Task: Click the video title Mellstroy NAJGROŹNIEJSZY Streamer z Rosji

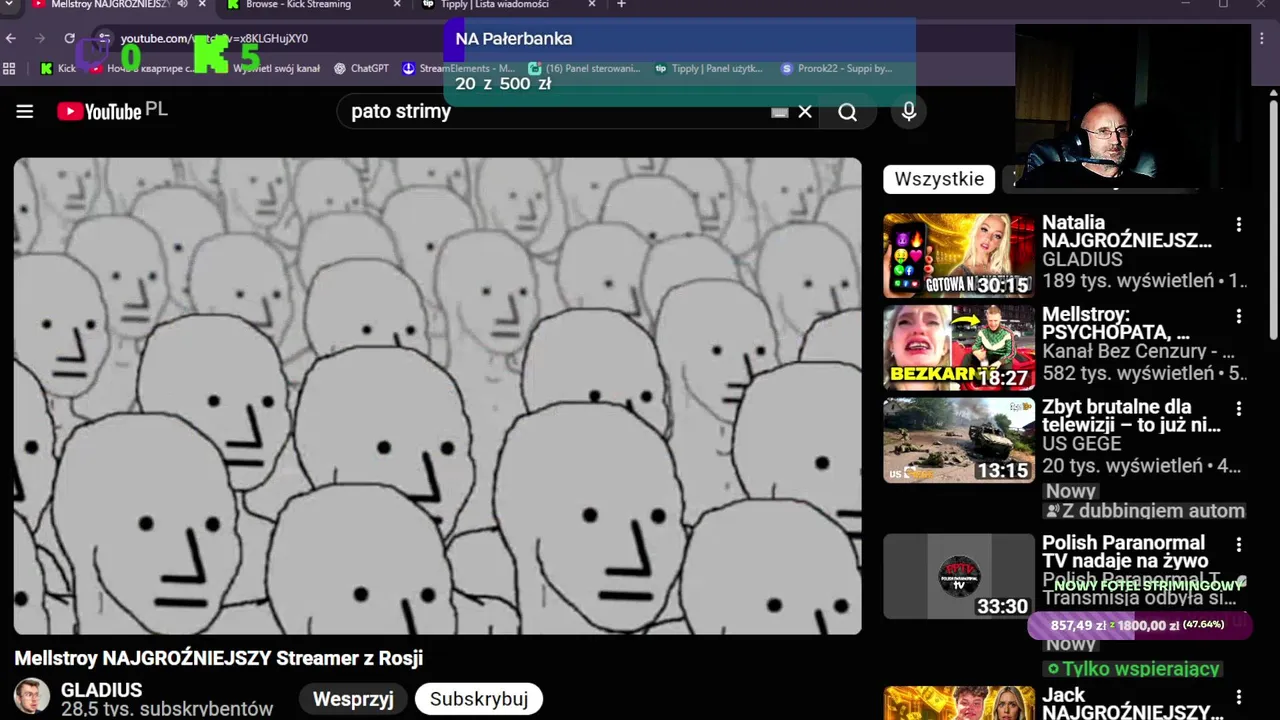Action: click(219, 658)
